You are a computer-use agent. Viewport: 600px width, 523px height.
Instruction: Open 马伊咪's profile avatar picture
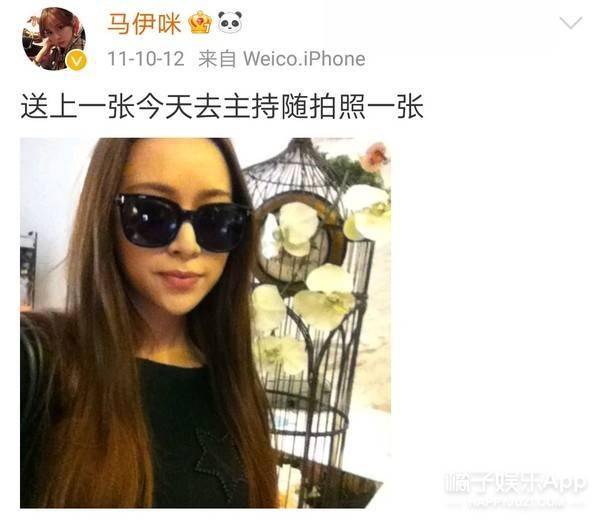[54, 39]
